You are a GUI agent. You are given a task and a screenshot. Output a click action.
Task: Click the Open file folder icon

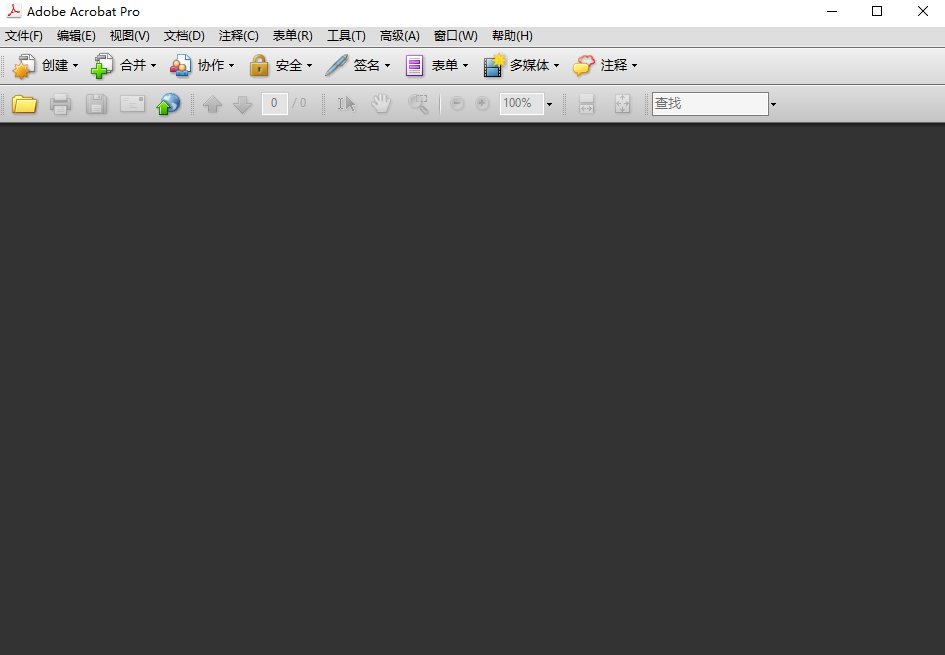point(24,104)
